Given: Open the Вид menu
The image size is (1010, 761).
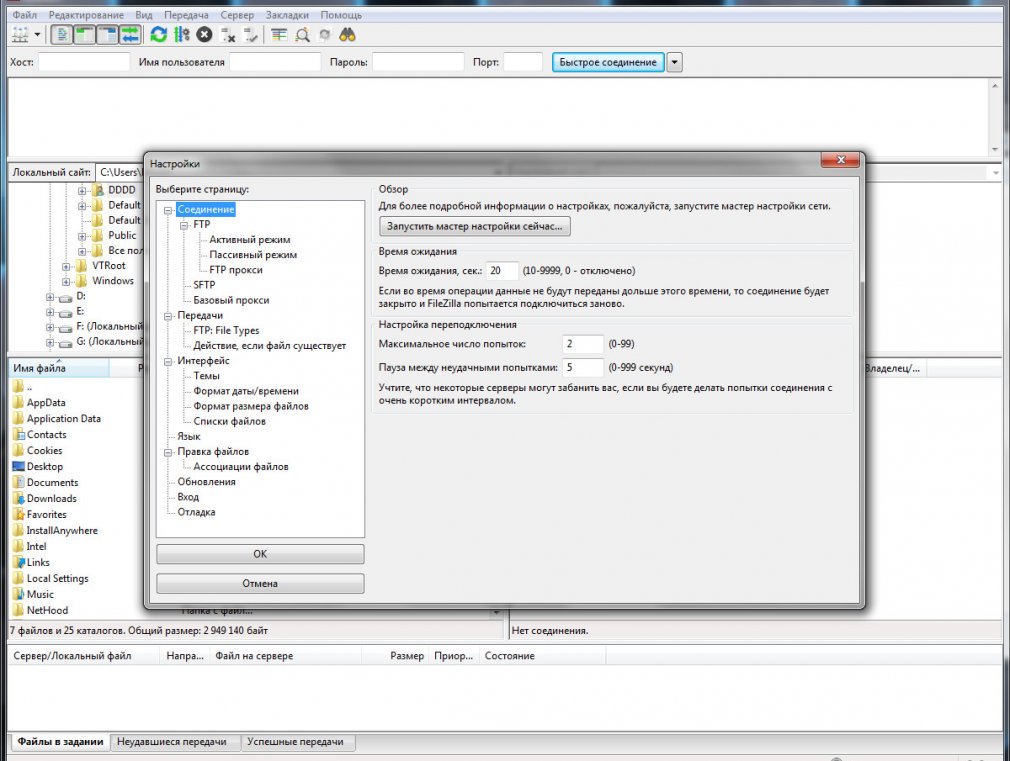Looking at the screenshot, I should point(144,15).
